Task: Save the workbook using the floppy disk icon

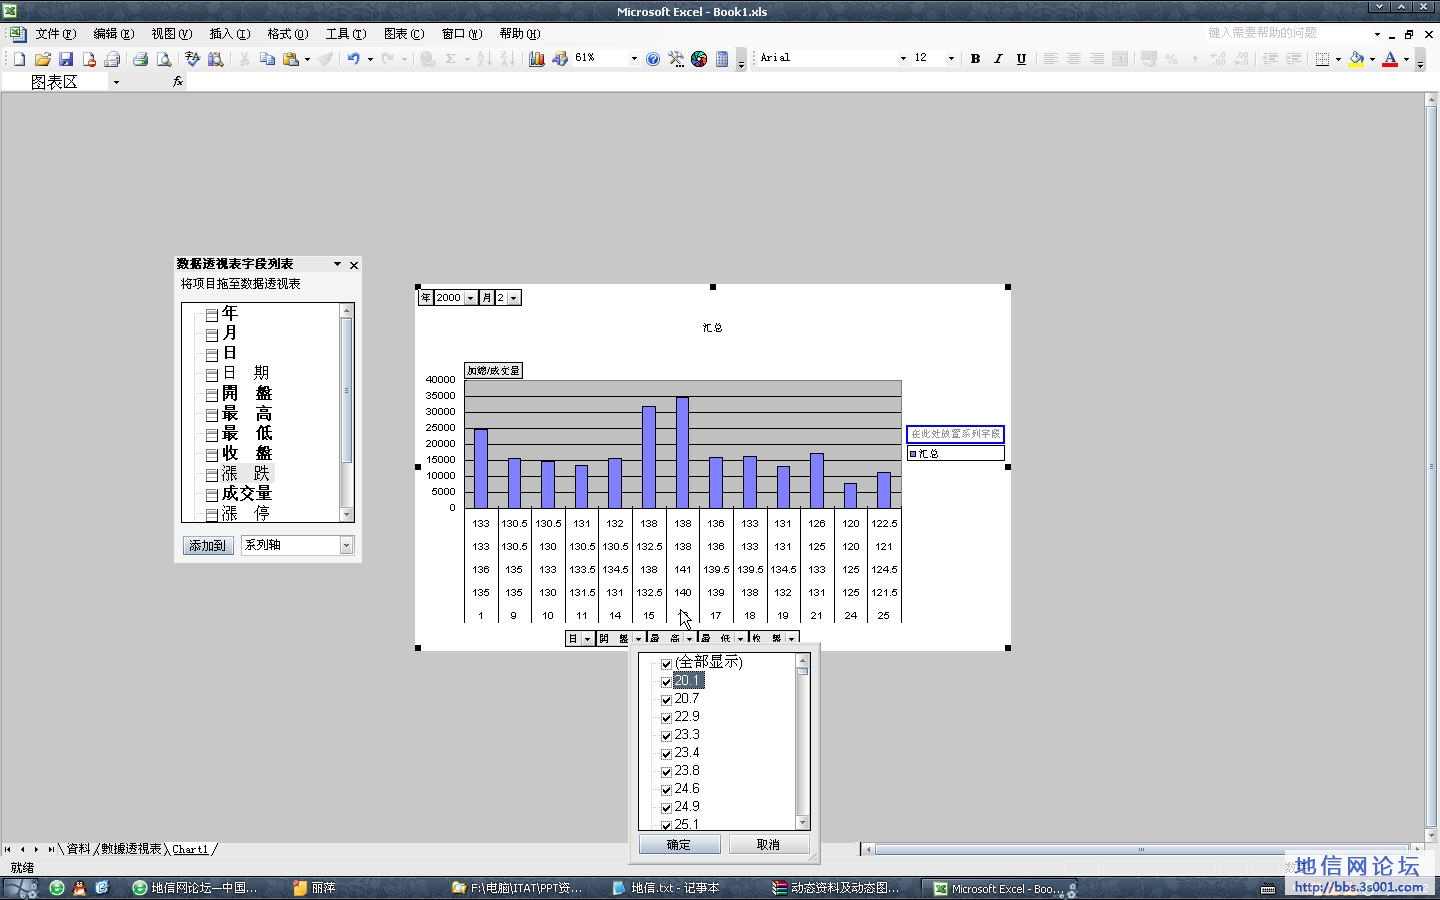Action: (66, 59)
